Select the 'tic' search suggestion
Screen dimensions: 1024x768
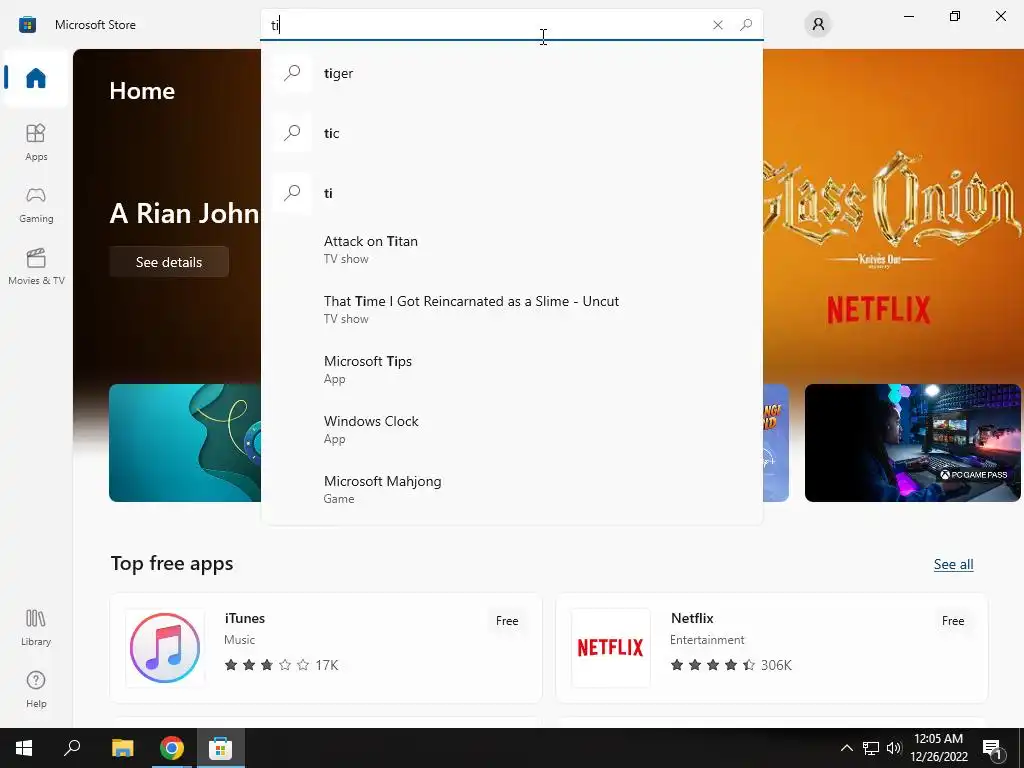[x=512, y=133]
